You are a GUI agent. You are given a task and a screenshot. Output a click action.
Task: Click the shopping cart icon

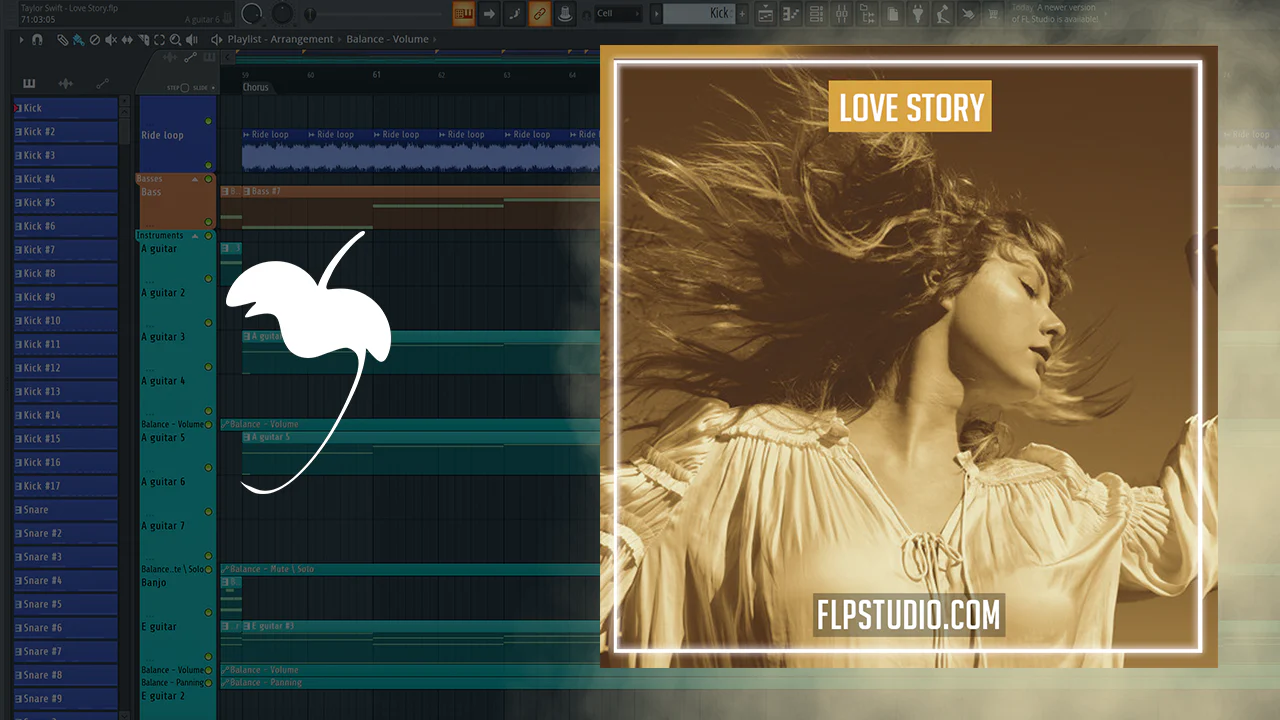[x=993, y=14]
